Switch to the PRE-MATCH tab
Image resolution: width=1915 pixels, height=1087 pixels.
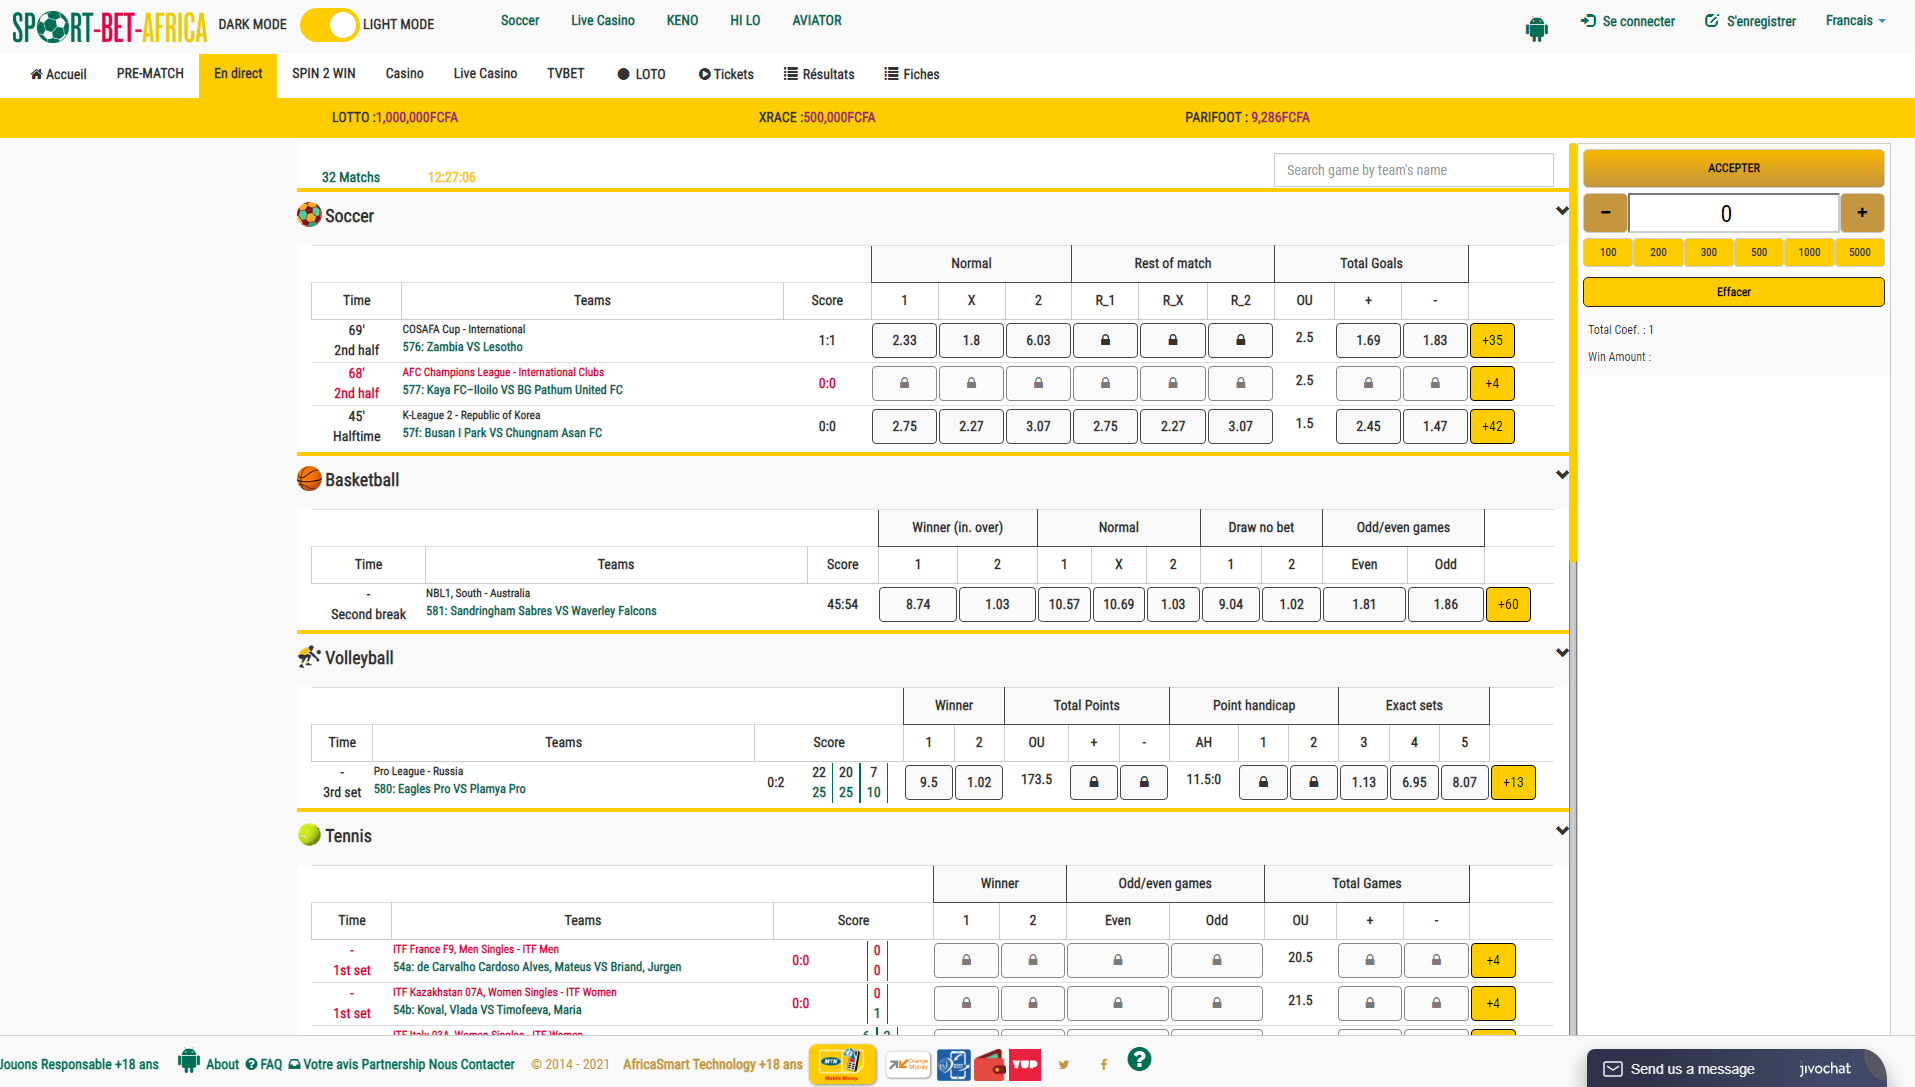pyautogui.click(x=150, y=74)
